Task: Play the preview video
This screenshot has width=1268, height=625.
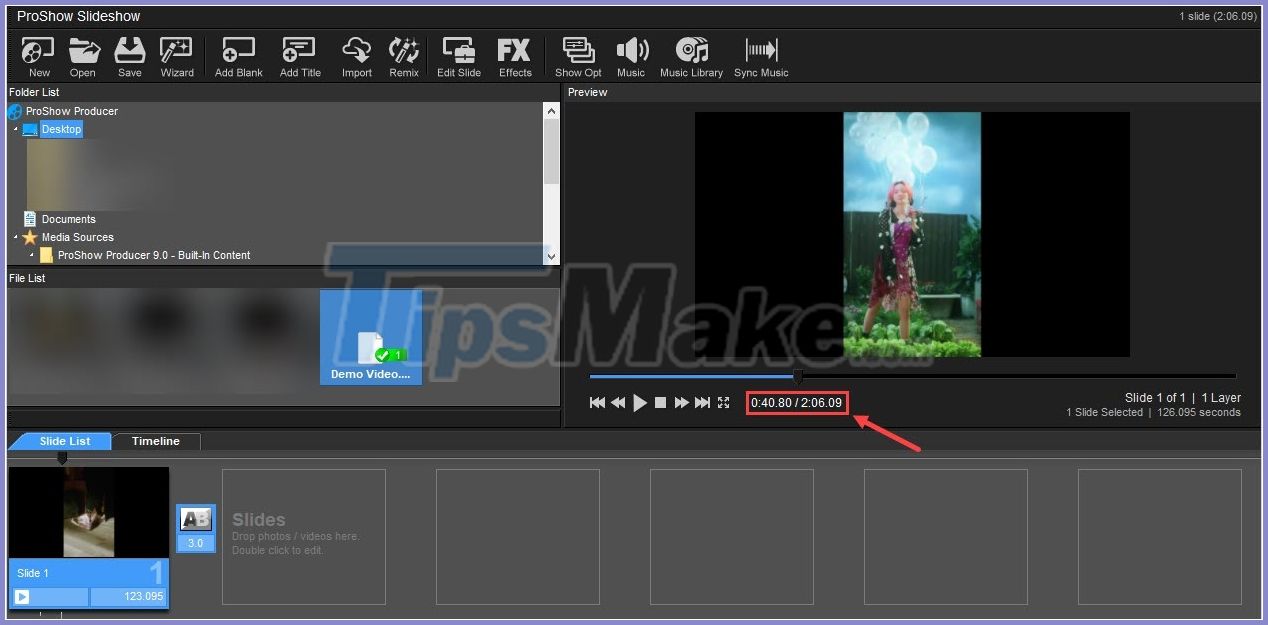Action: [x=639, y=402]
